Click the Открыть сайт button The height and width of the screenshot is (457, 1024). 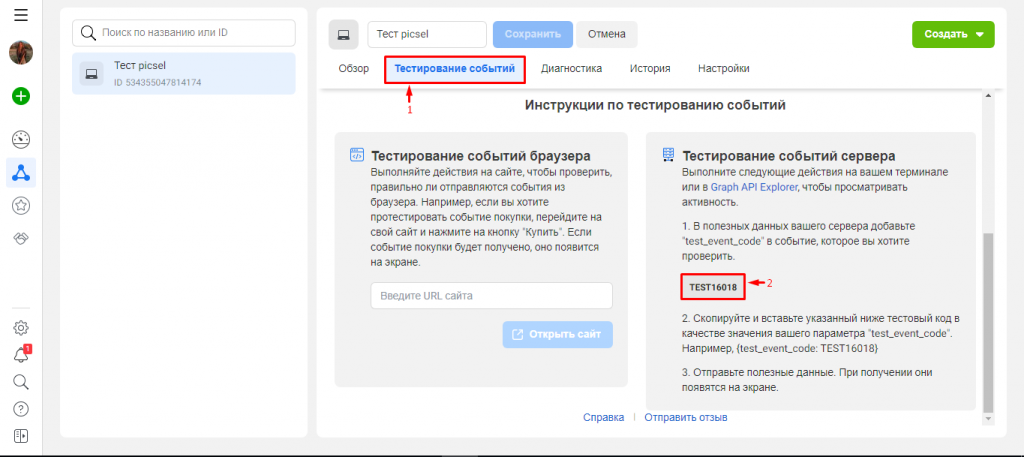pos(558,334)
